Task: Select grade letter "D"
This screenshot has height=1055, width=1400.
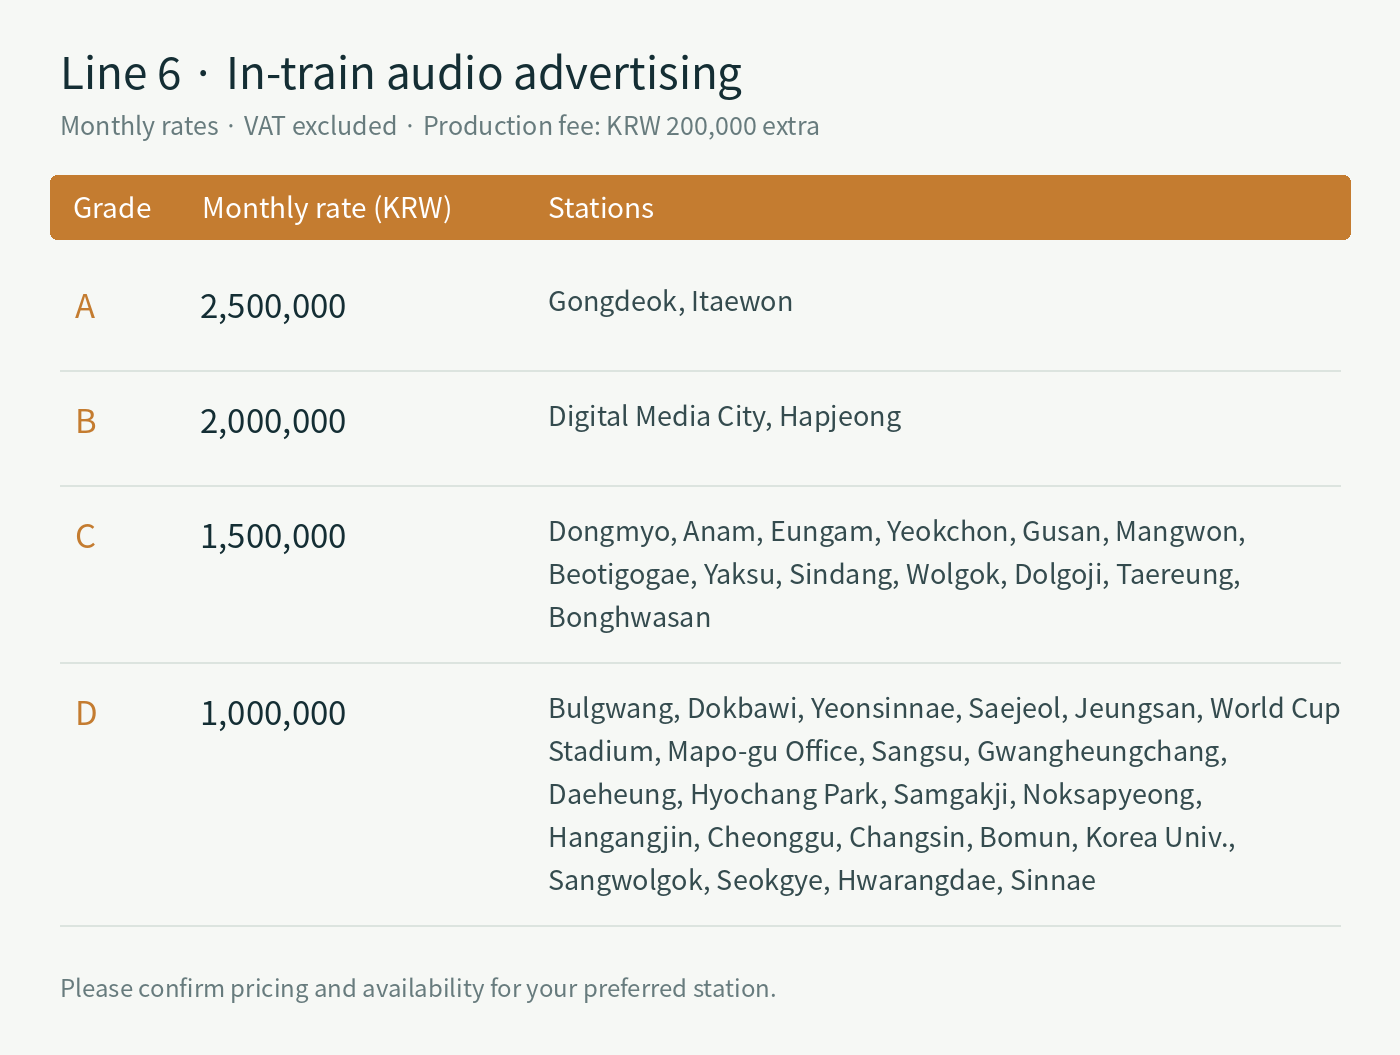Action: 86,713
